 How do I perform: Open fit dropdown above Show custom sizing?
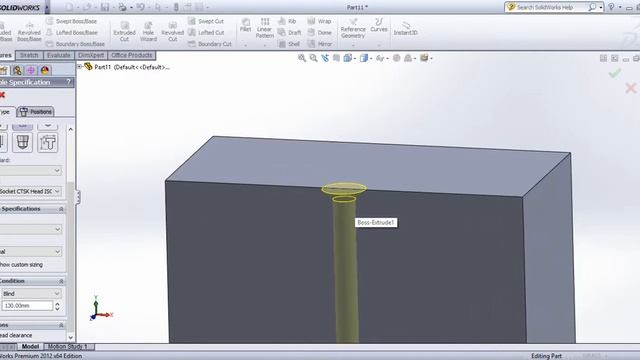tap(31, 252)
